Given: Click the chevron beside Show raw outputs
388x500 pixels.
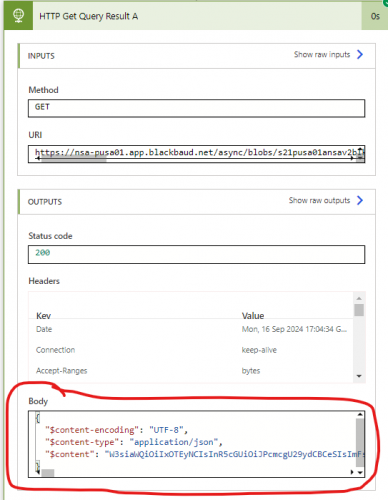Looking at the screenshot, I should tap(360, 200).
